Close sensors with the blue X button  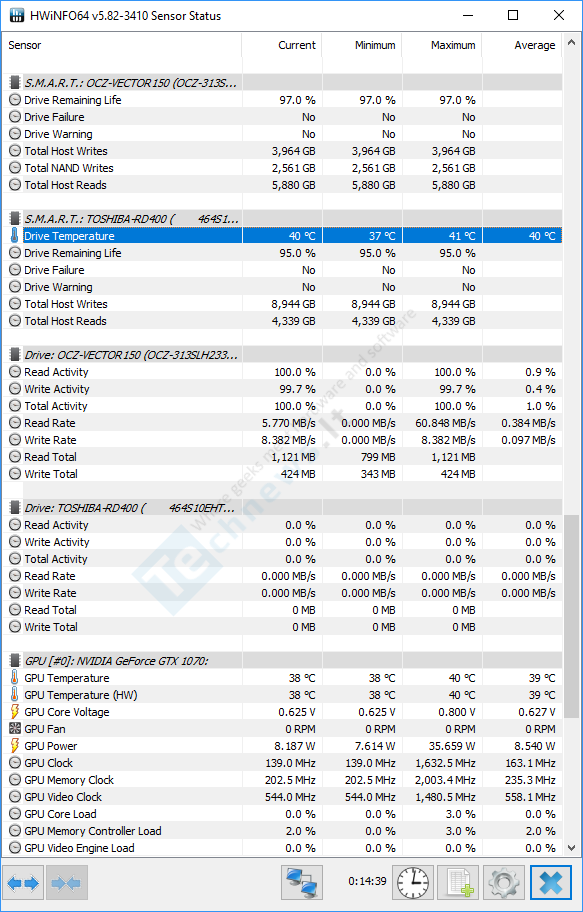[551, 882]
